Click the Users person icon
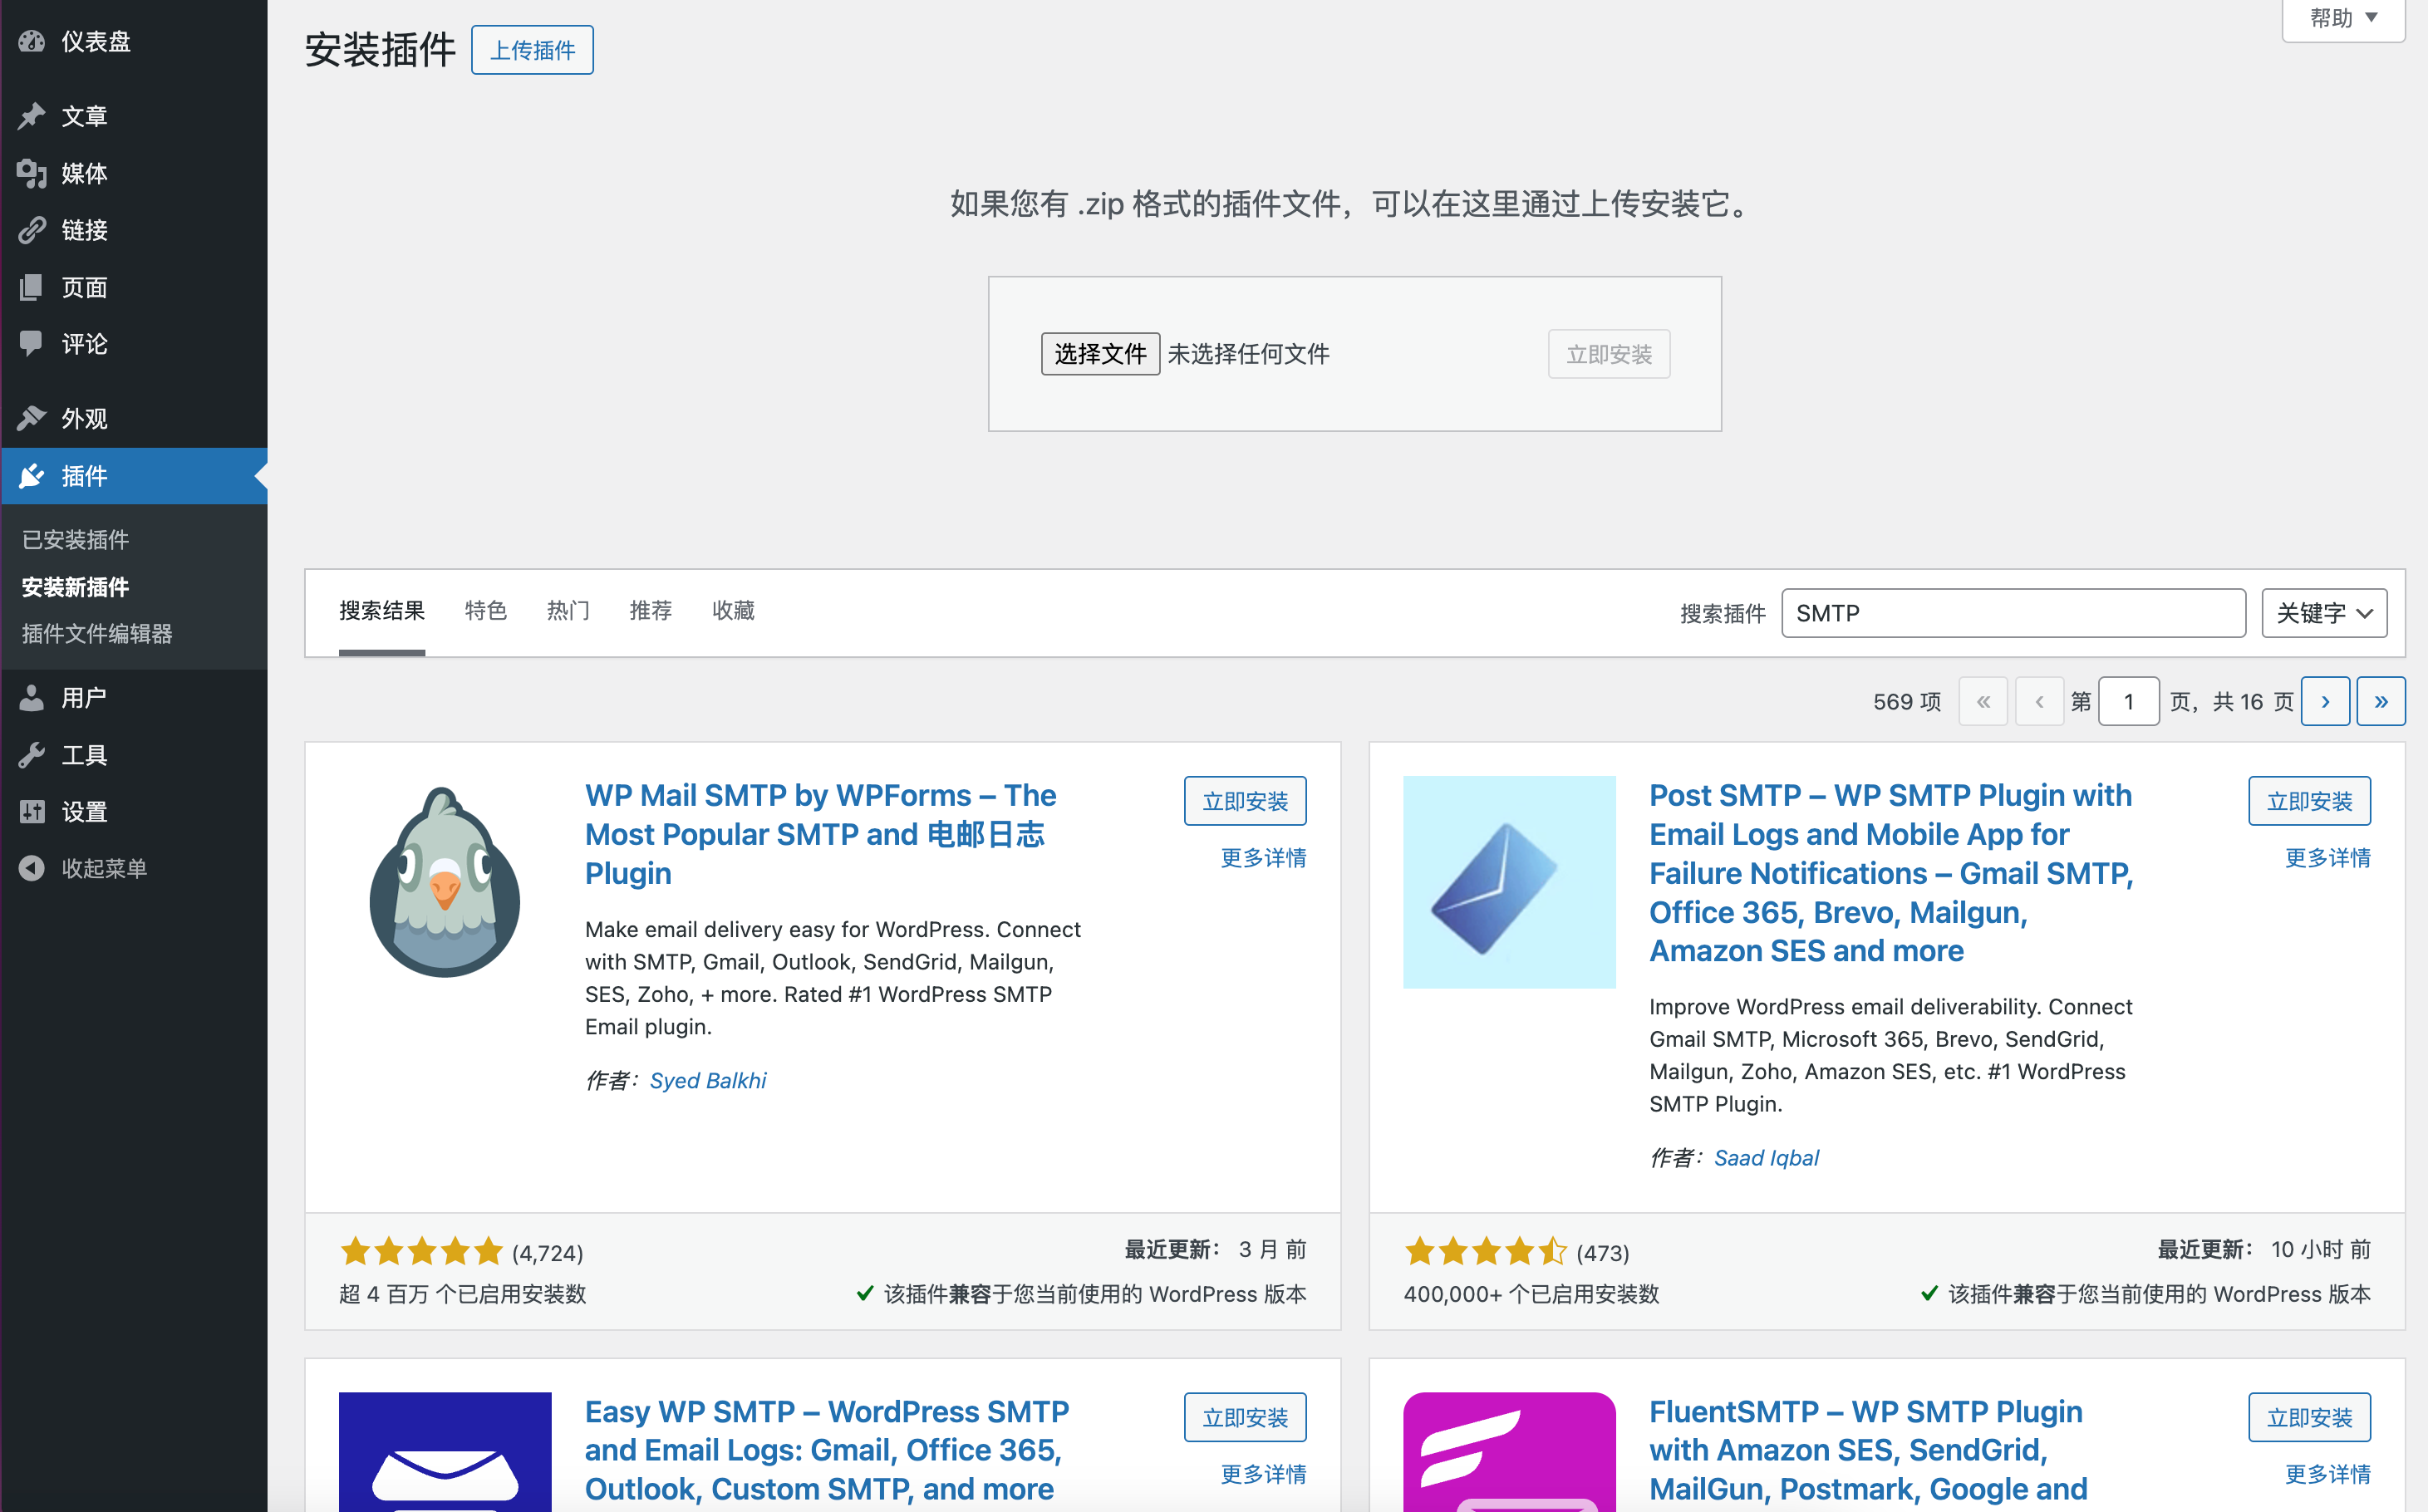2428x1512 pixels. tap(32, 698)
